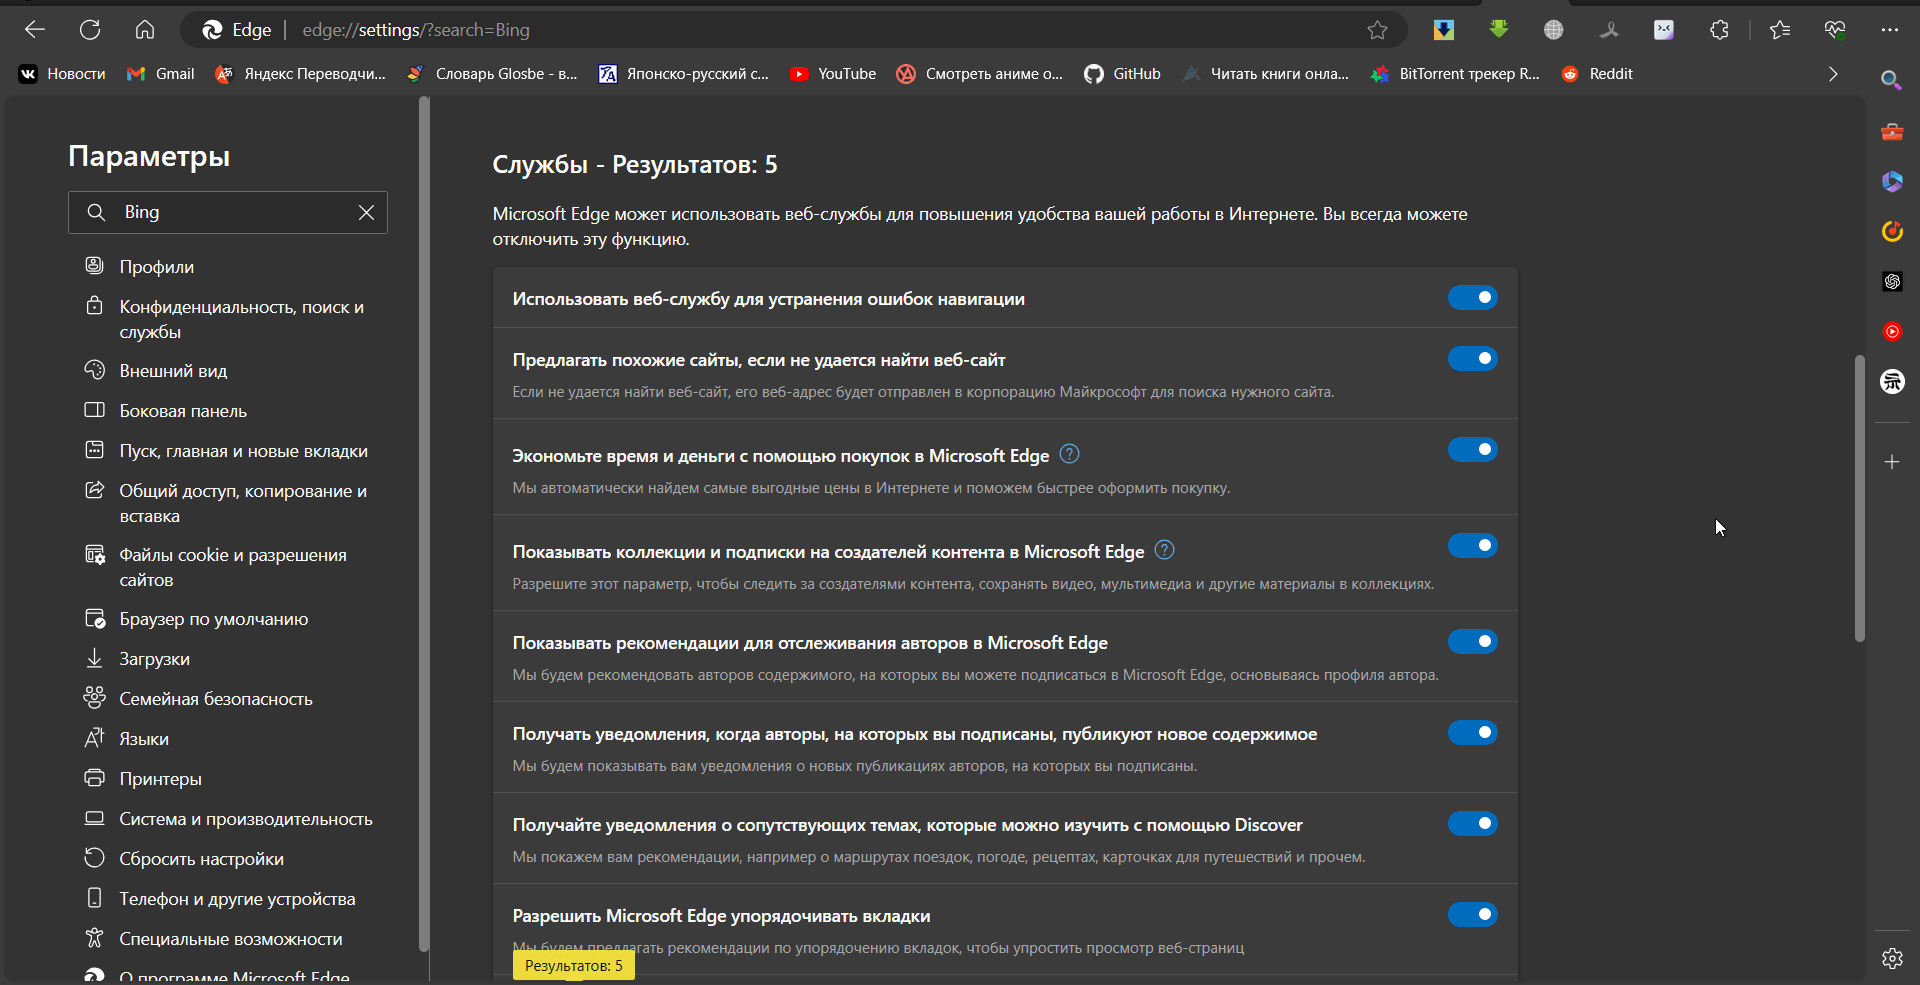Open the red toolbox Tools icon in the sidebar
Viewport: 1920px width, 985px height.
coord(1892,131)
